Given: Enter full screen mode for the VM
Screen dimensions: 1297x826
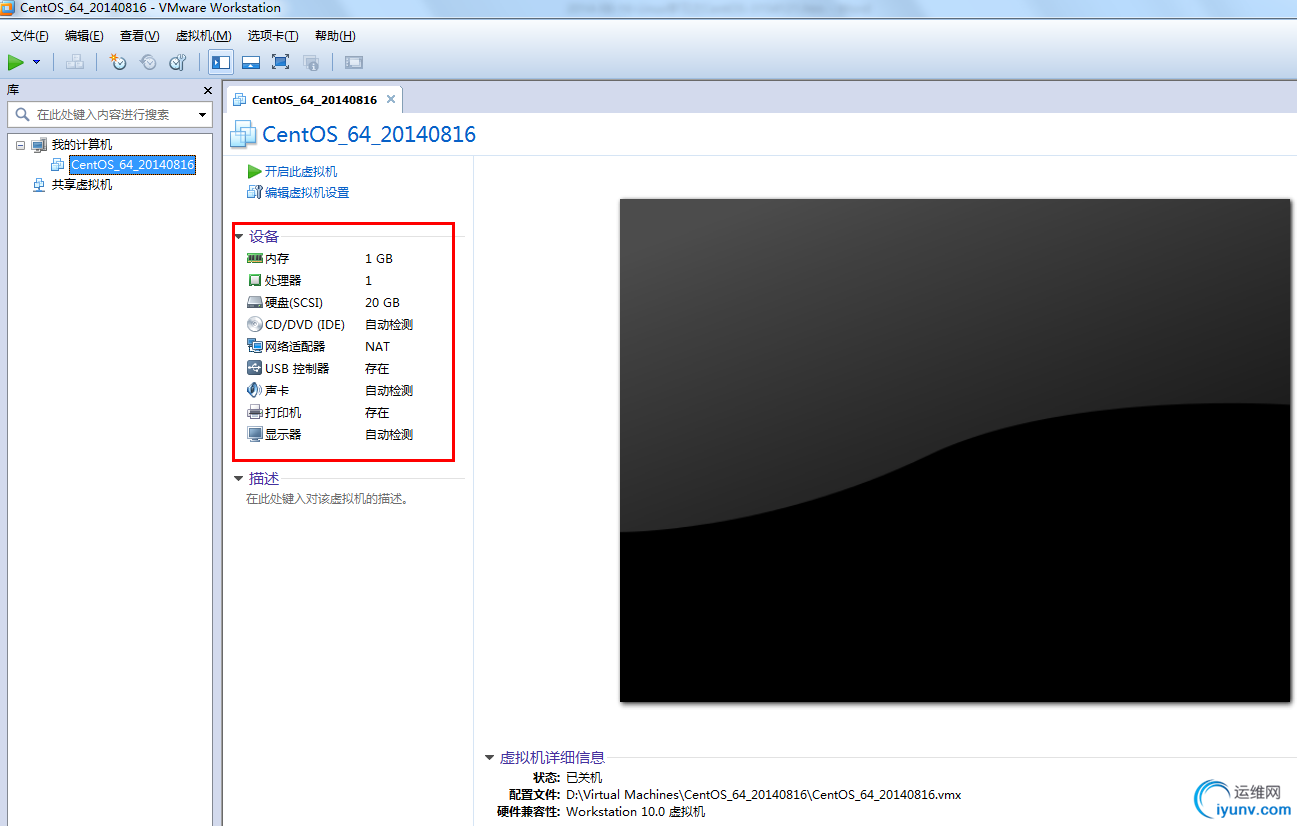Looking at the screenshot, I should click(281, 62).
